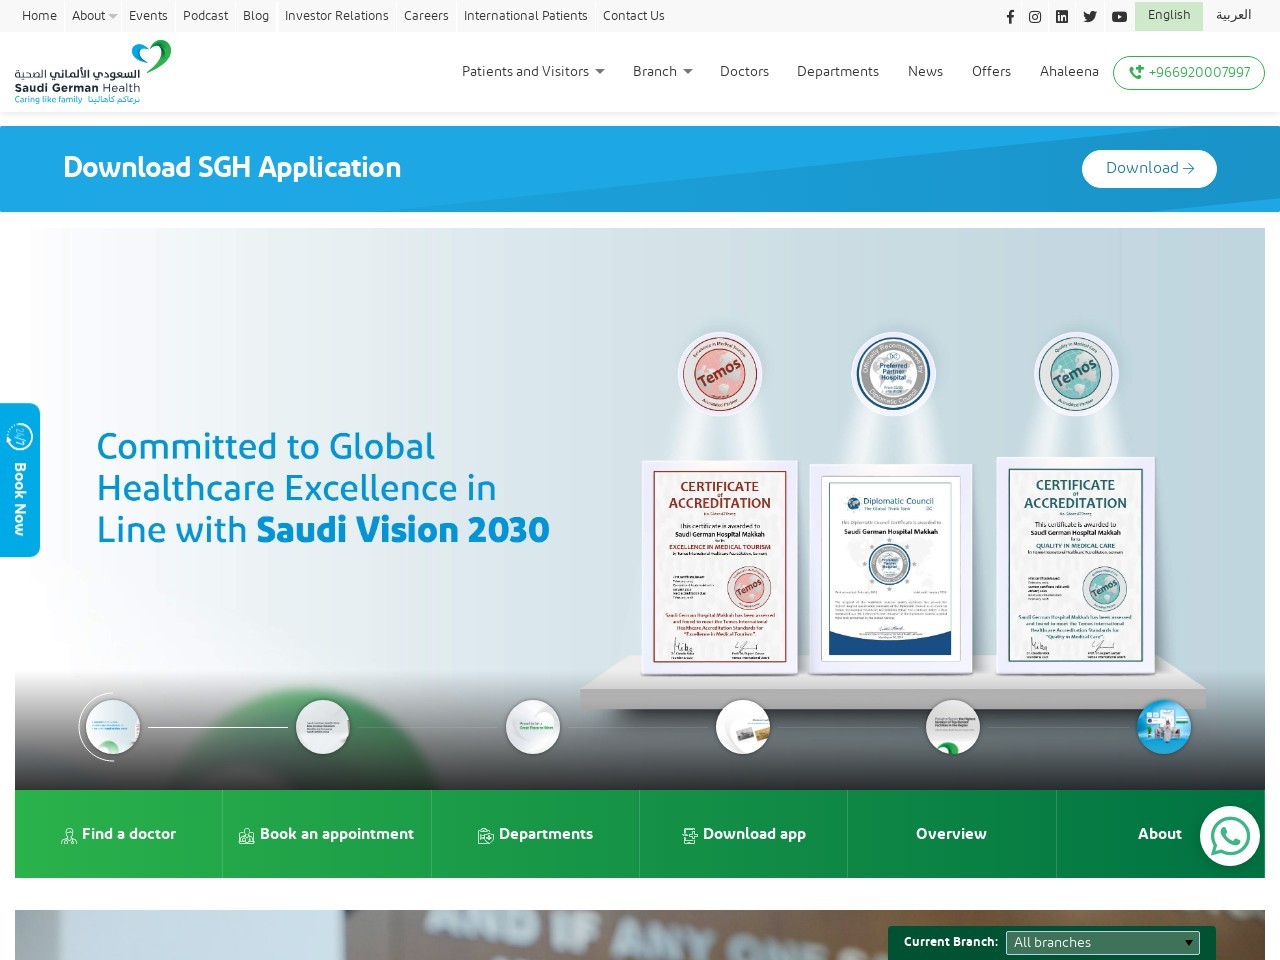
Task: Open the Facebook social icon
Action: click(1010, 17)
